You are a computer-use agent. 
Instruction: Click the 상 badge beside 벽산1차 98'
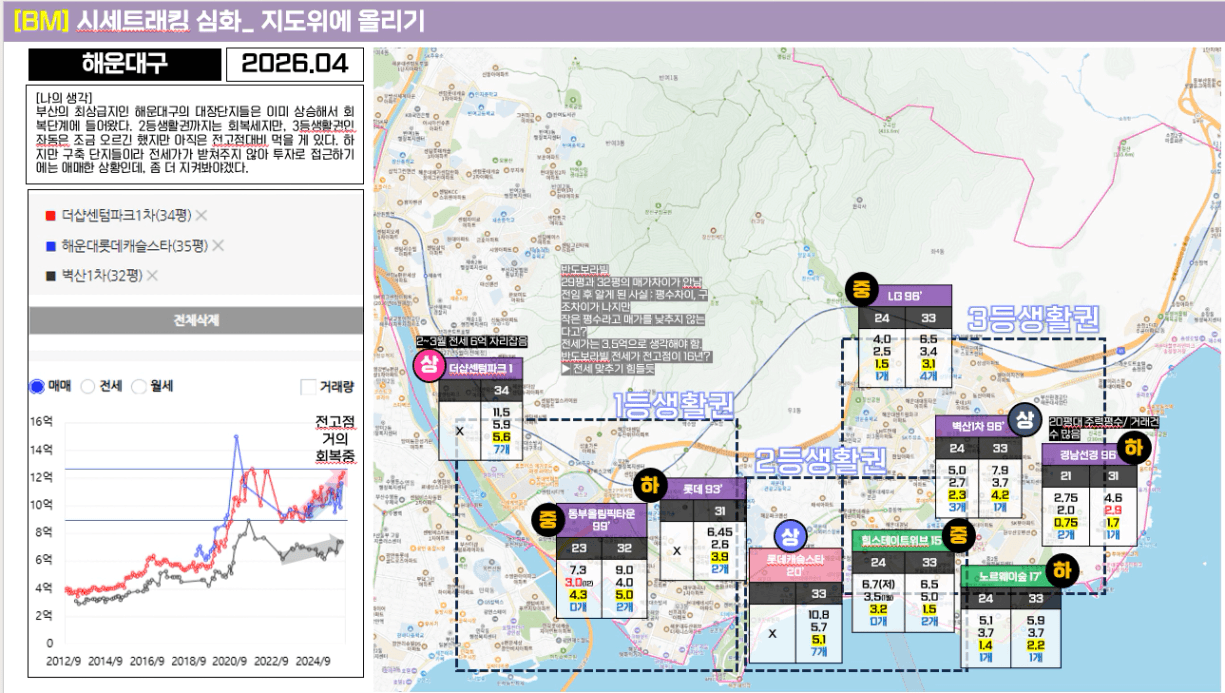point(1023,420)
